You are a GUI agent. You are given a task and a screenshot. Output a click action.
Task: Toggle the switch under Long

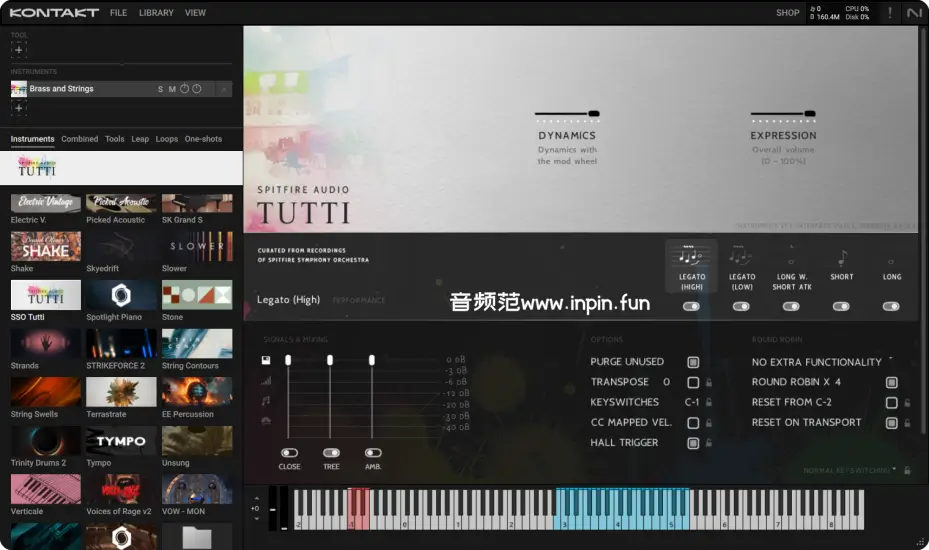pyautogui.click(x=891, y=306)
